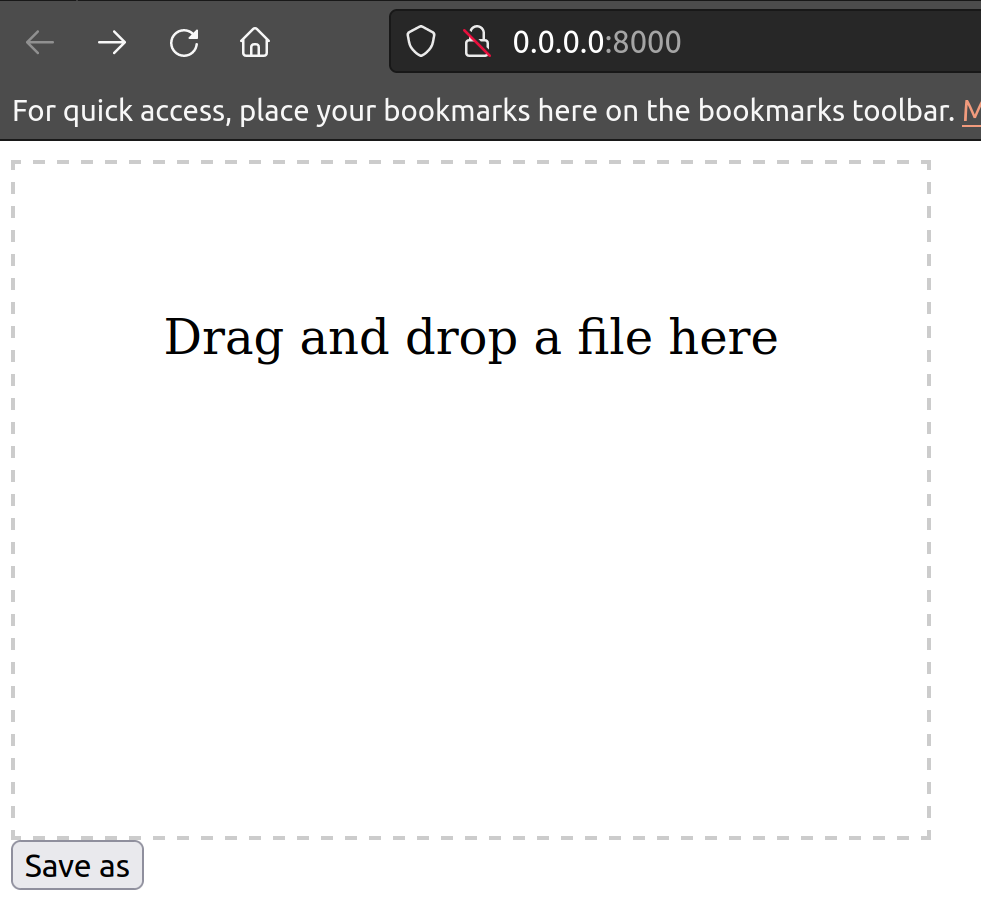Open the browser home page icon

254,42
